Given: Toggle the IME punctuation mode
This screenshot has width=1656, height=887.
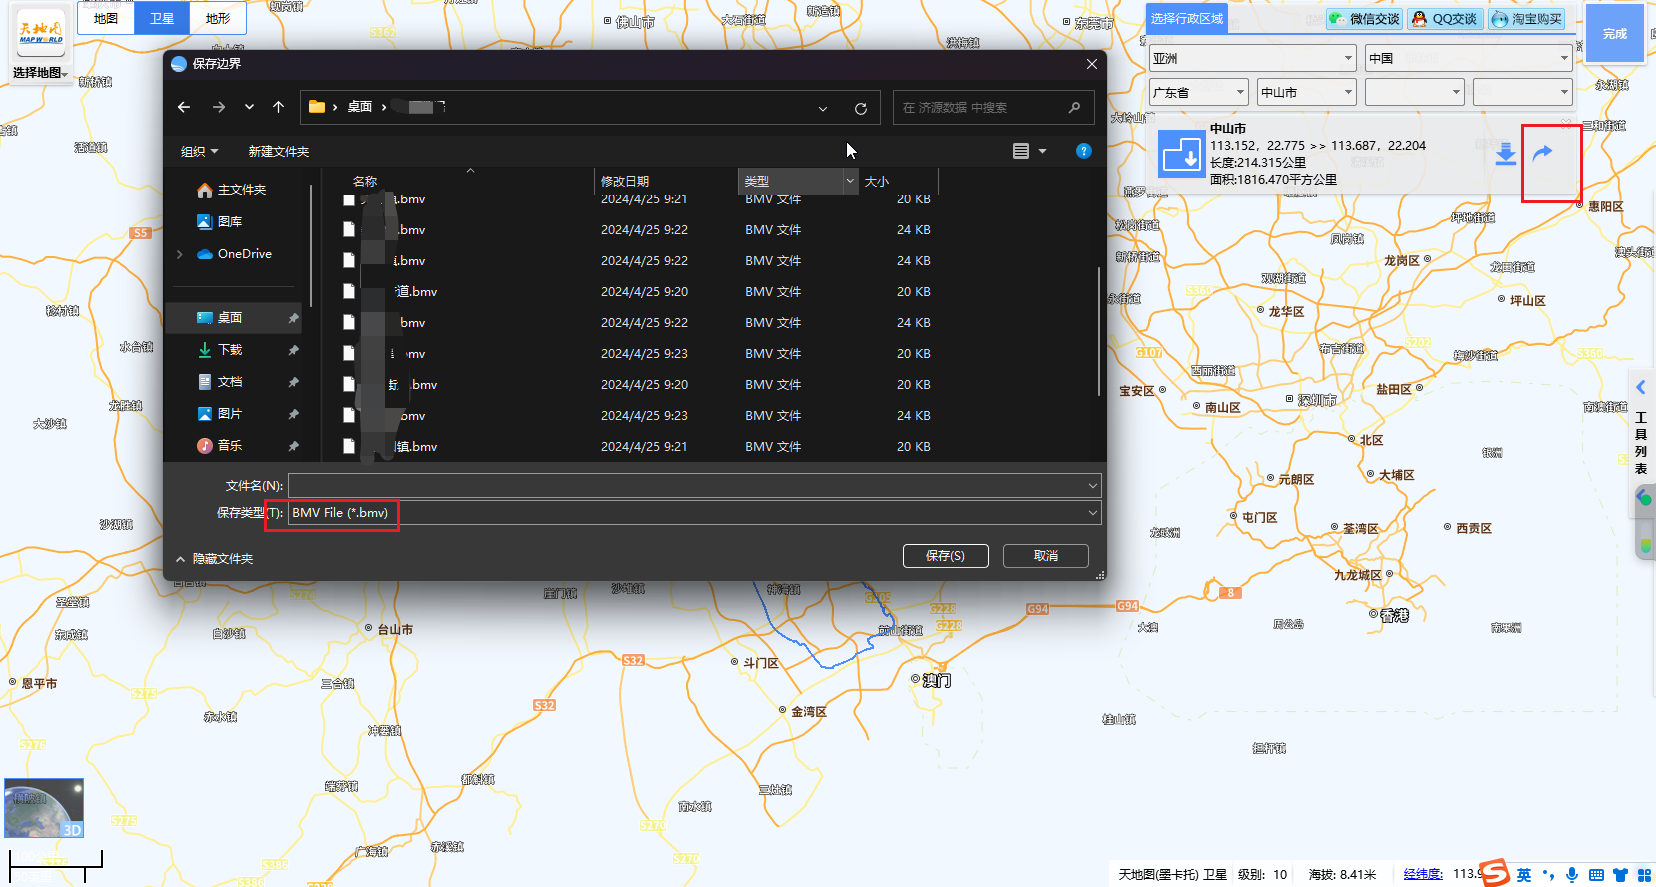Looking at the screenshot, I should [1548, 875].
